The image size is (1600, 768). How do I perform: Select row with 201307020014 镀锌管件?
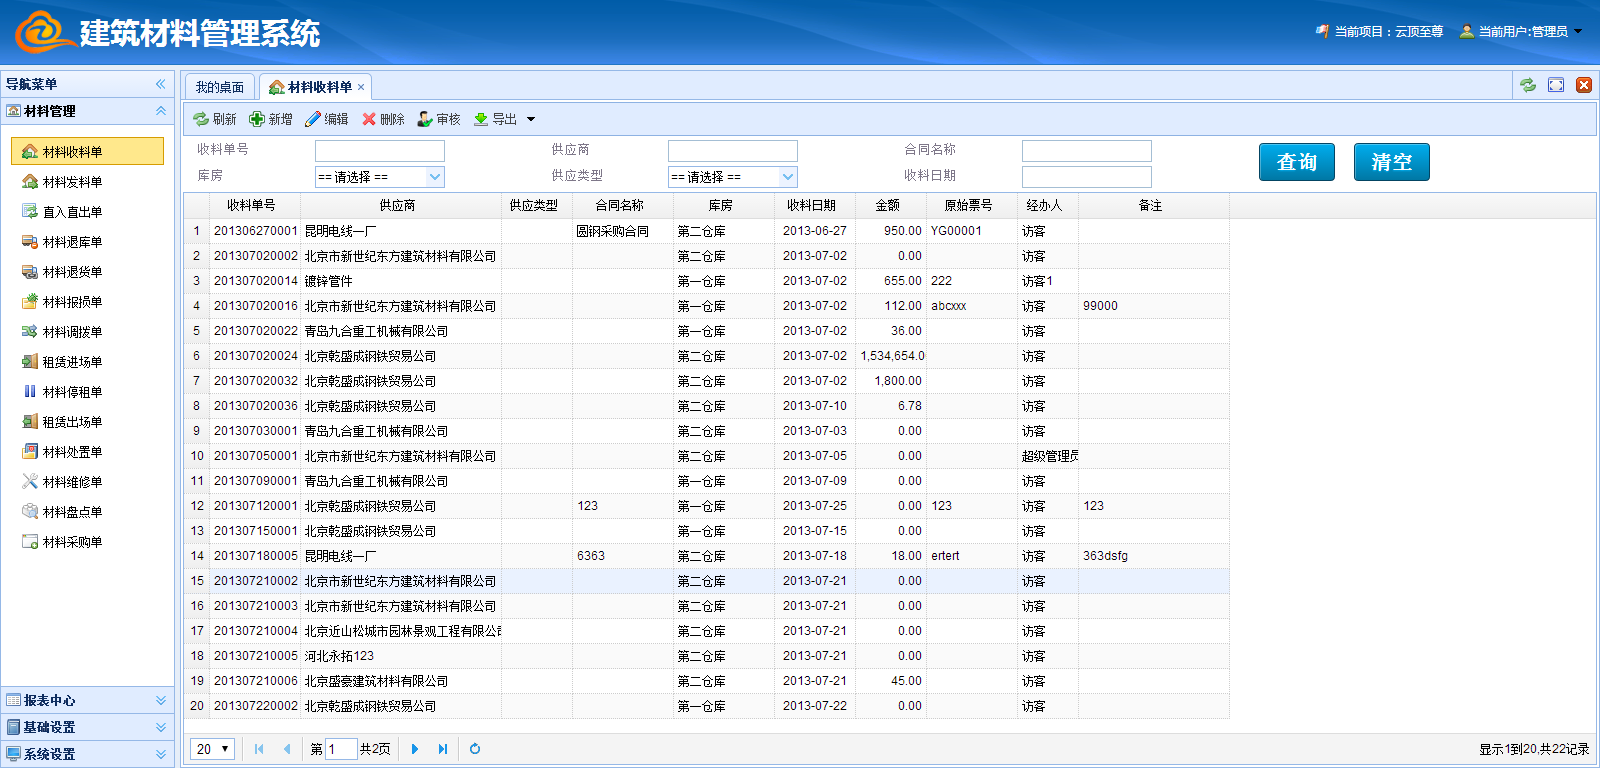[706, 281]
